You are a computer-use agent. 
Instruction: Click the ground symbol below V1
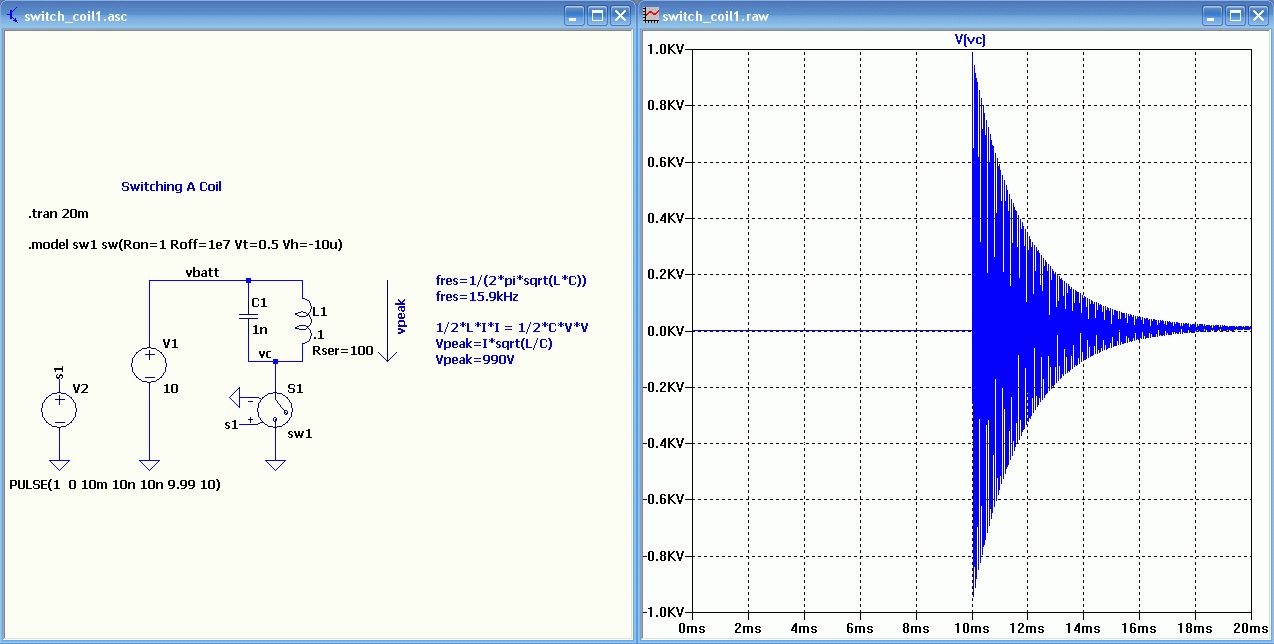[x=149, y=464]
